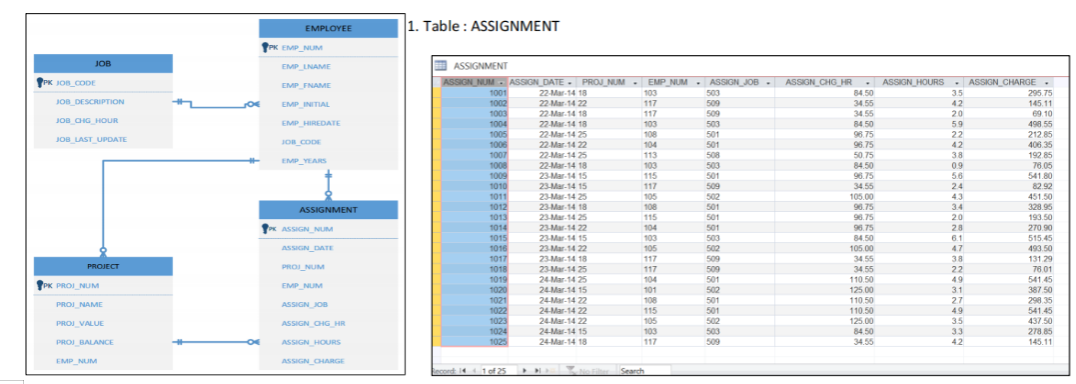Create new blank record via navigation bar

click(x=550, y=370)
